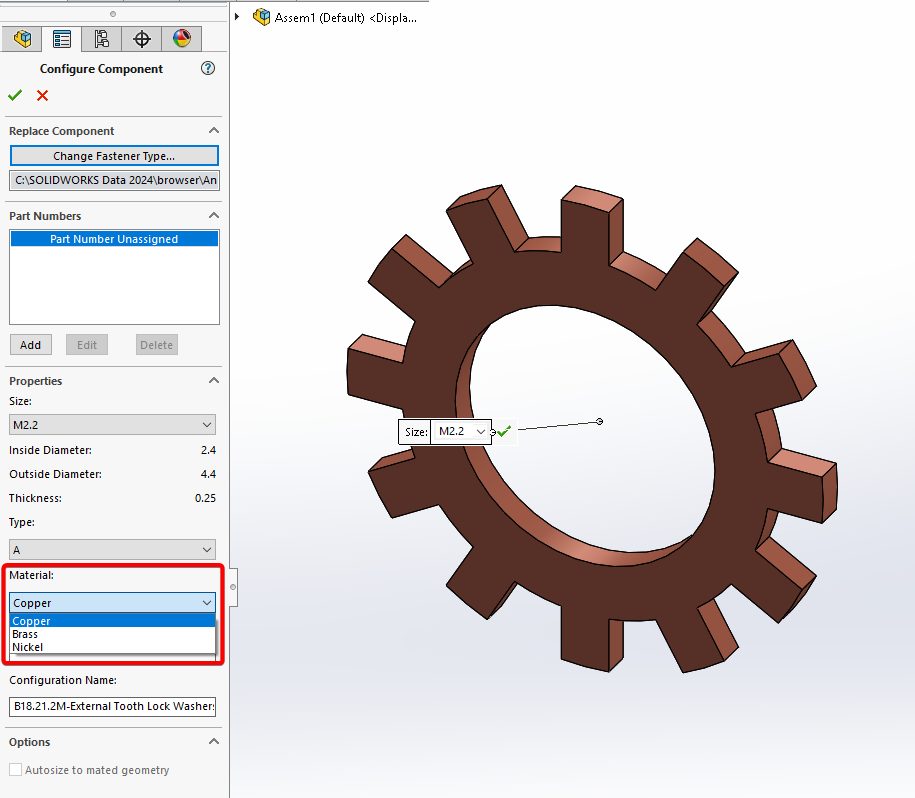Click the Assem1 assembly icon
Viewport: 915px width, 798px height.
click(x=261, y=17)
